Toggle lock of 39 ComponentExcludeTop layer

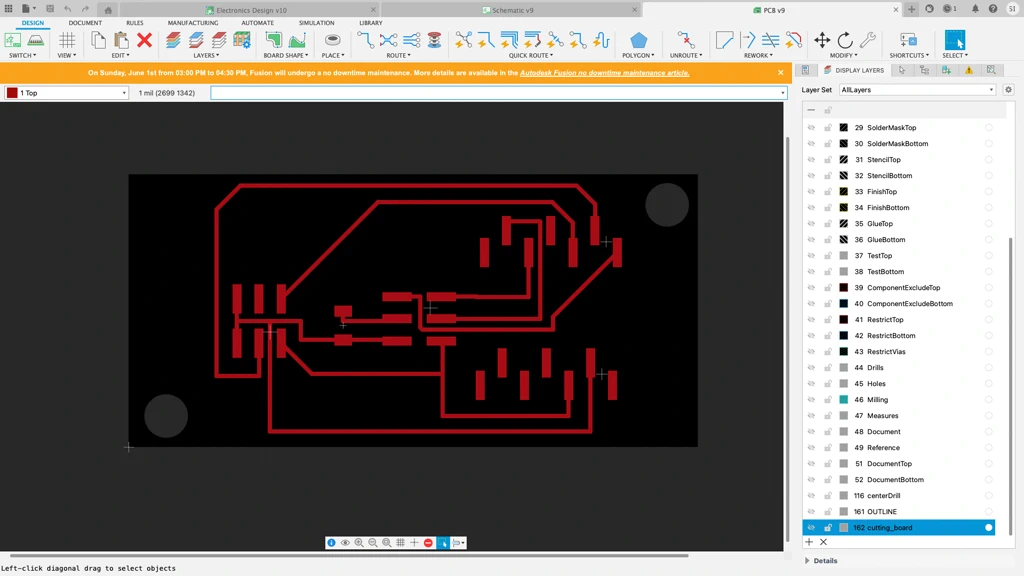point(827,287)
